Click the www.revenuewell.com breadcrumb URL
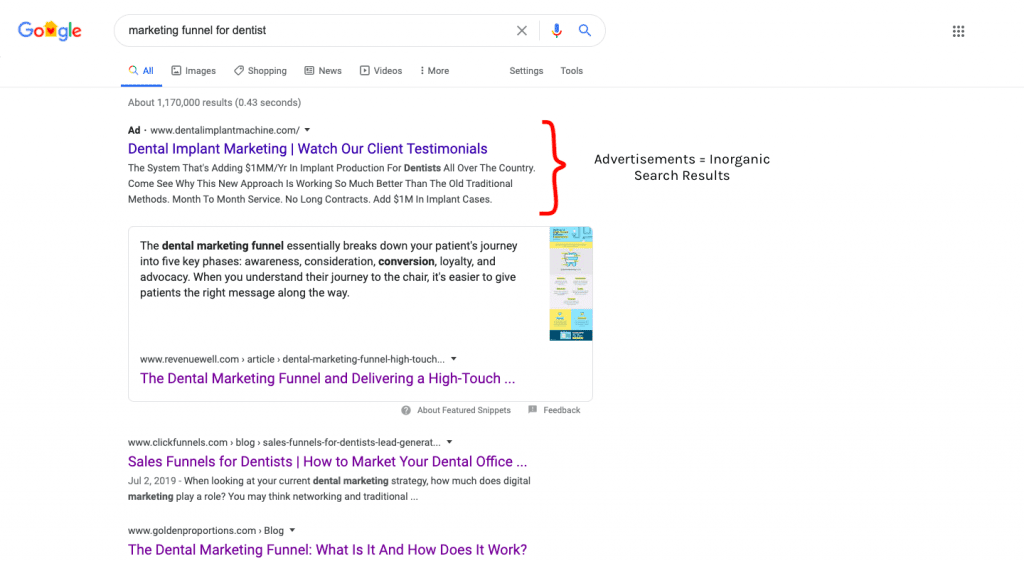Image resolution: width=1024 pixels, height=561 pixels. pyautogui.click(x=292, y=359)
